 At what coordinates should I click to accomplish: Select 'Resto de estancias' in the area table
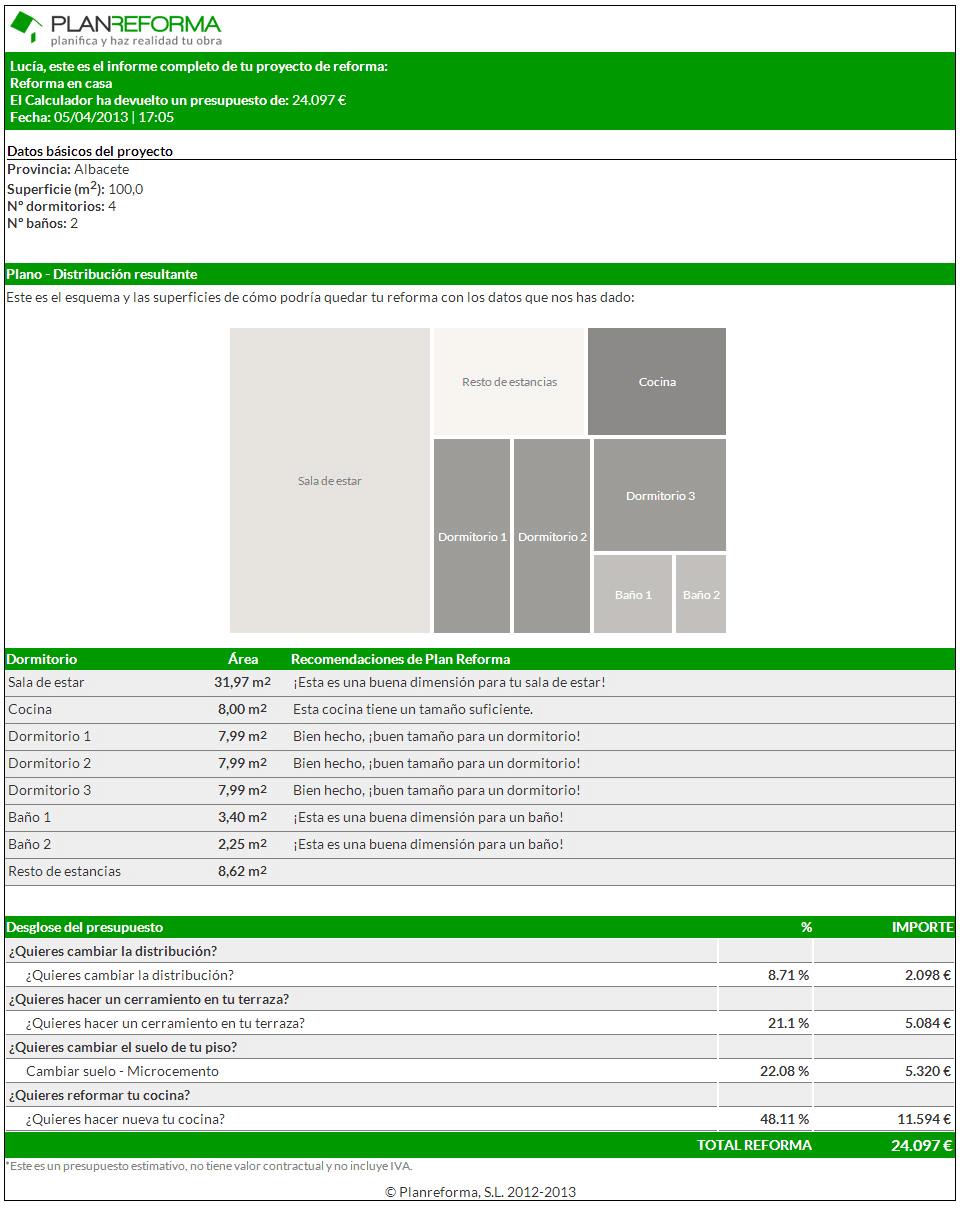(65, 871)
